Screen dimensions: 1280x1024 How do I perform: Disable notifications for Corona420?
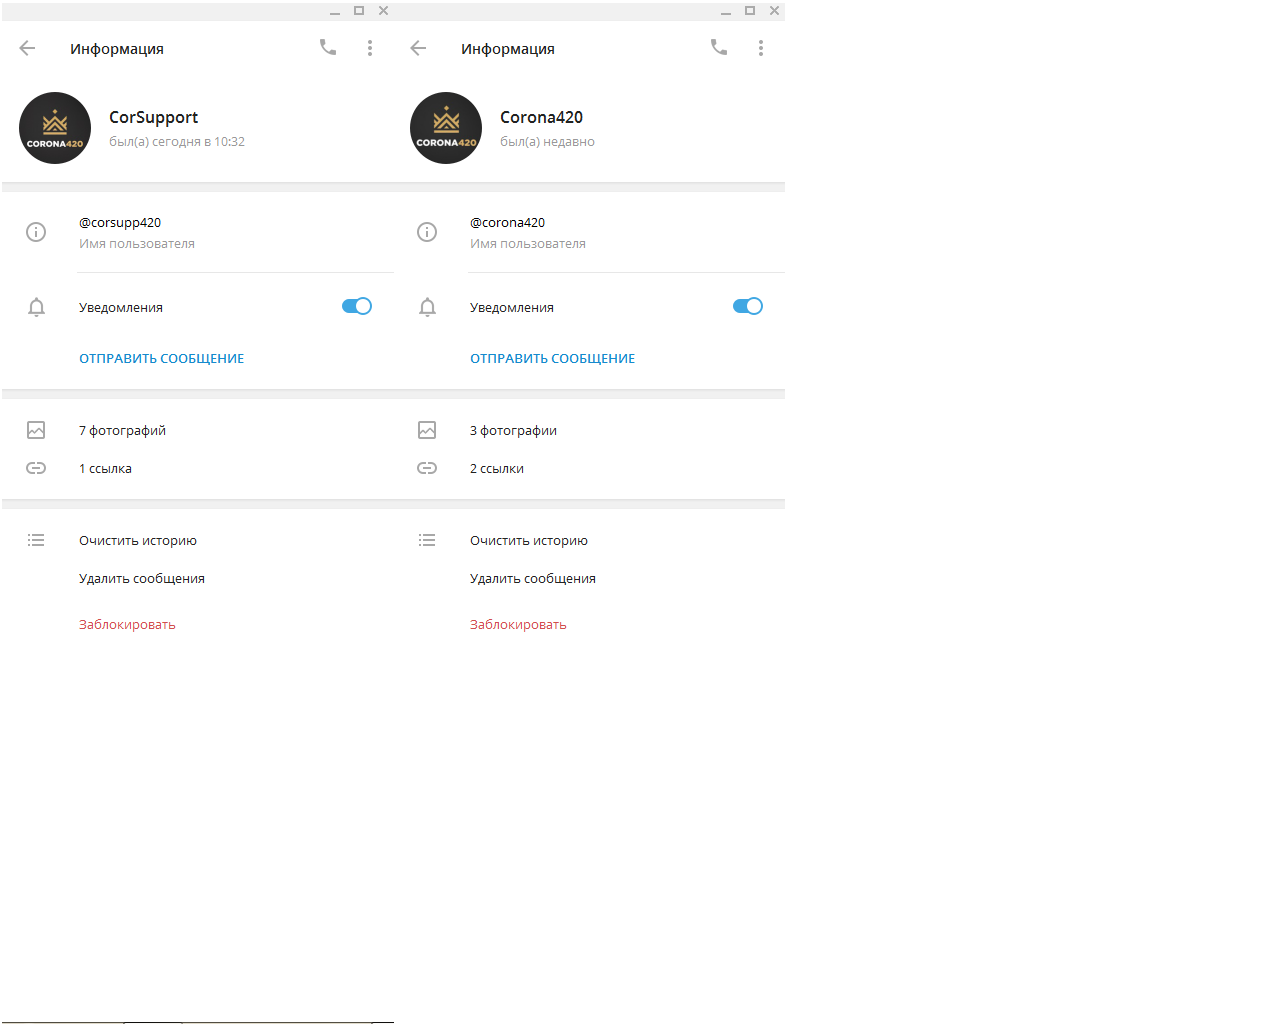pos(748,306)
